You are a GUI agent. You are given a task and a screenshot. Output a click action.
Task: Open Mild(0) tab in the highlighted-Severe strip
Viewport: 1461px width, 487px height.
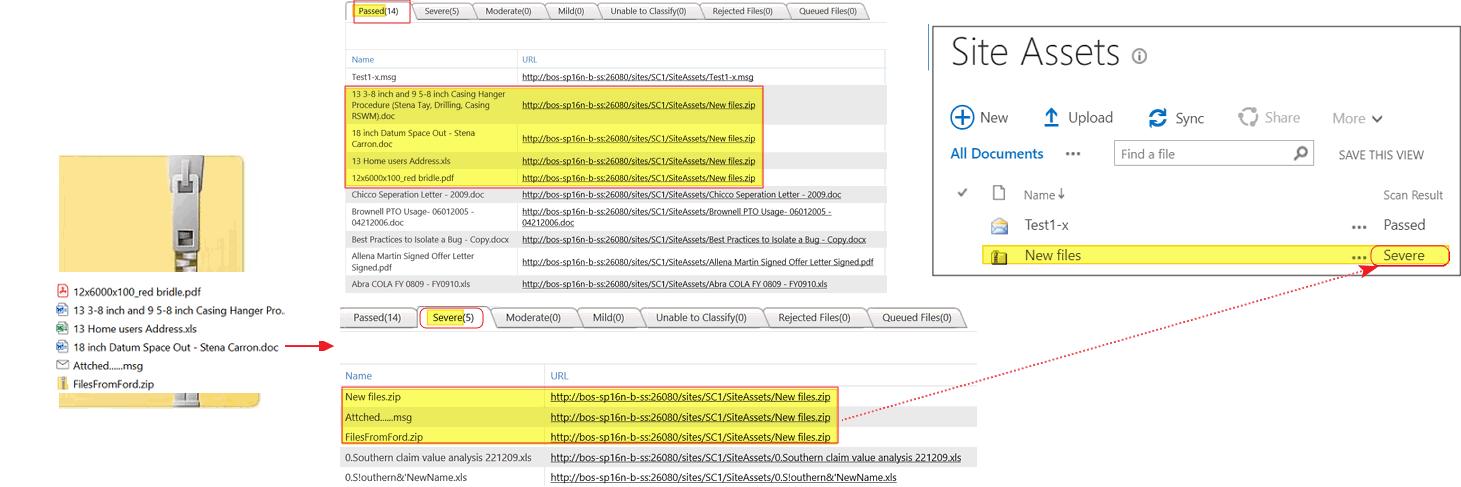pyautogui.click(x=608, y=318)
